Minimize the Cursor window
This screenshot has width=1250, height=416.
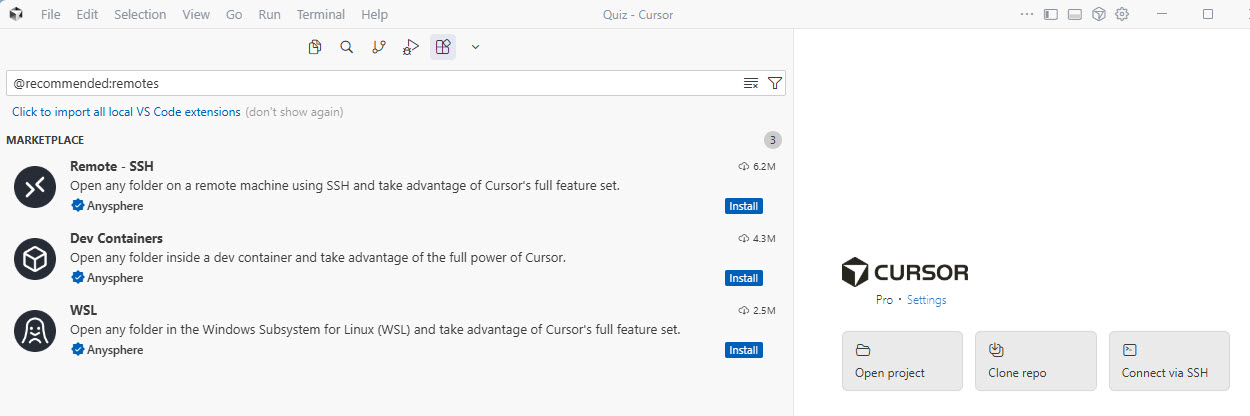(1161, 15)
